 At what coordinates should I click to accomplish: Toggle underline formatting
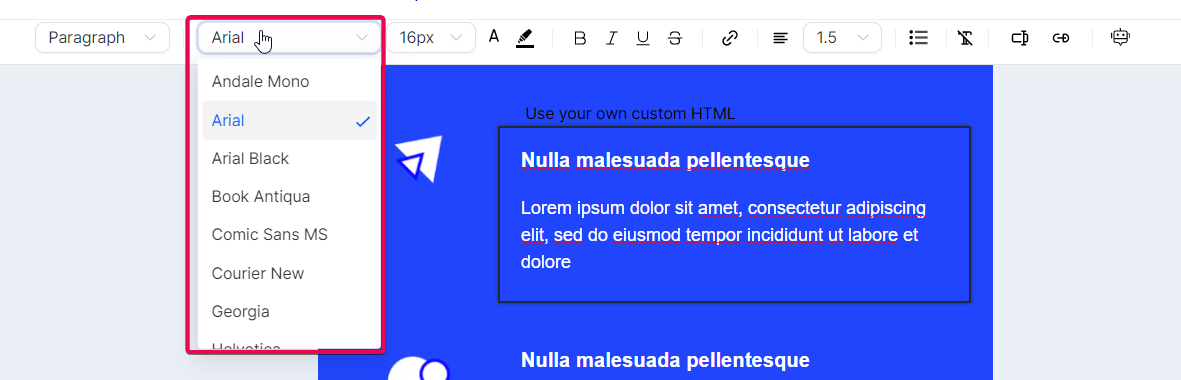[x=642, y=38]
